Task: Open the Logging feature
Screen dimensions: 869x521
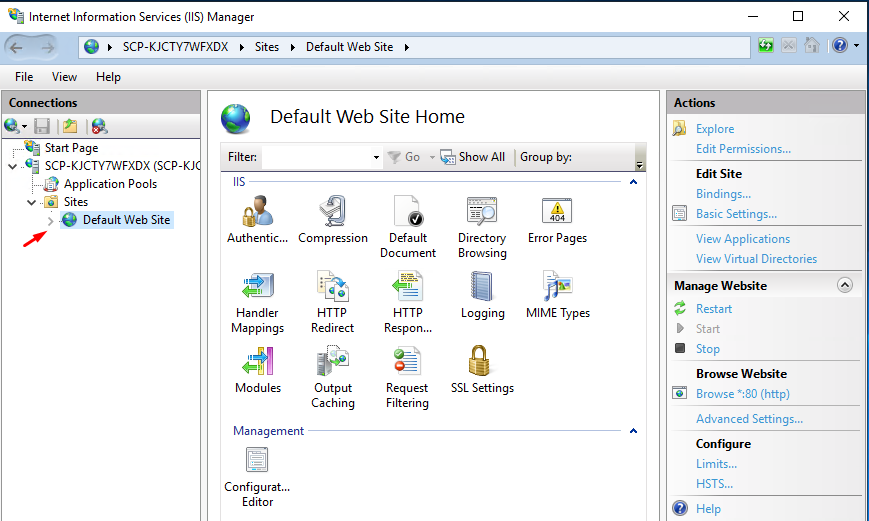Action: coord(482,295)
